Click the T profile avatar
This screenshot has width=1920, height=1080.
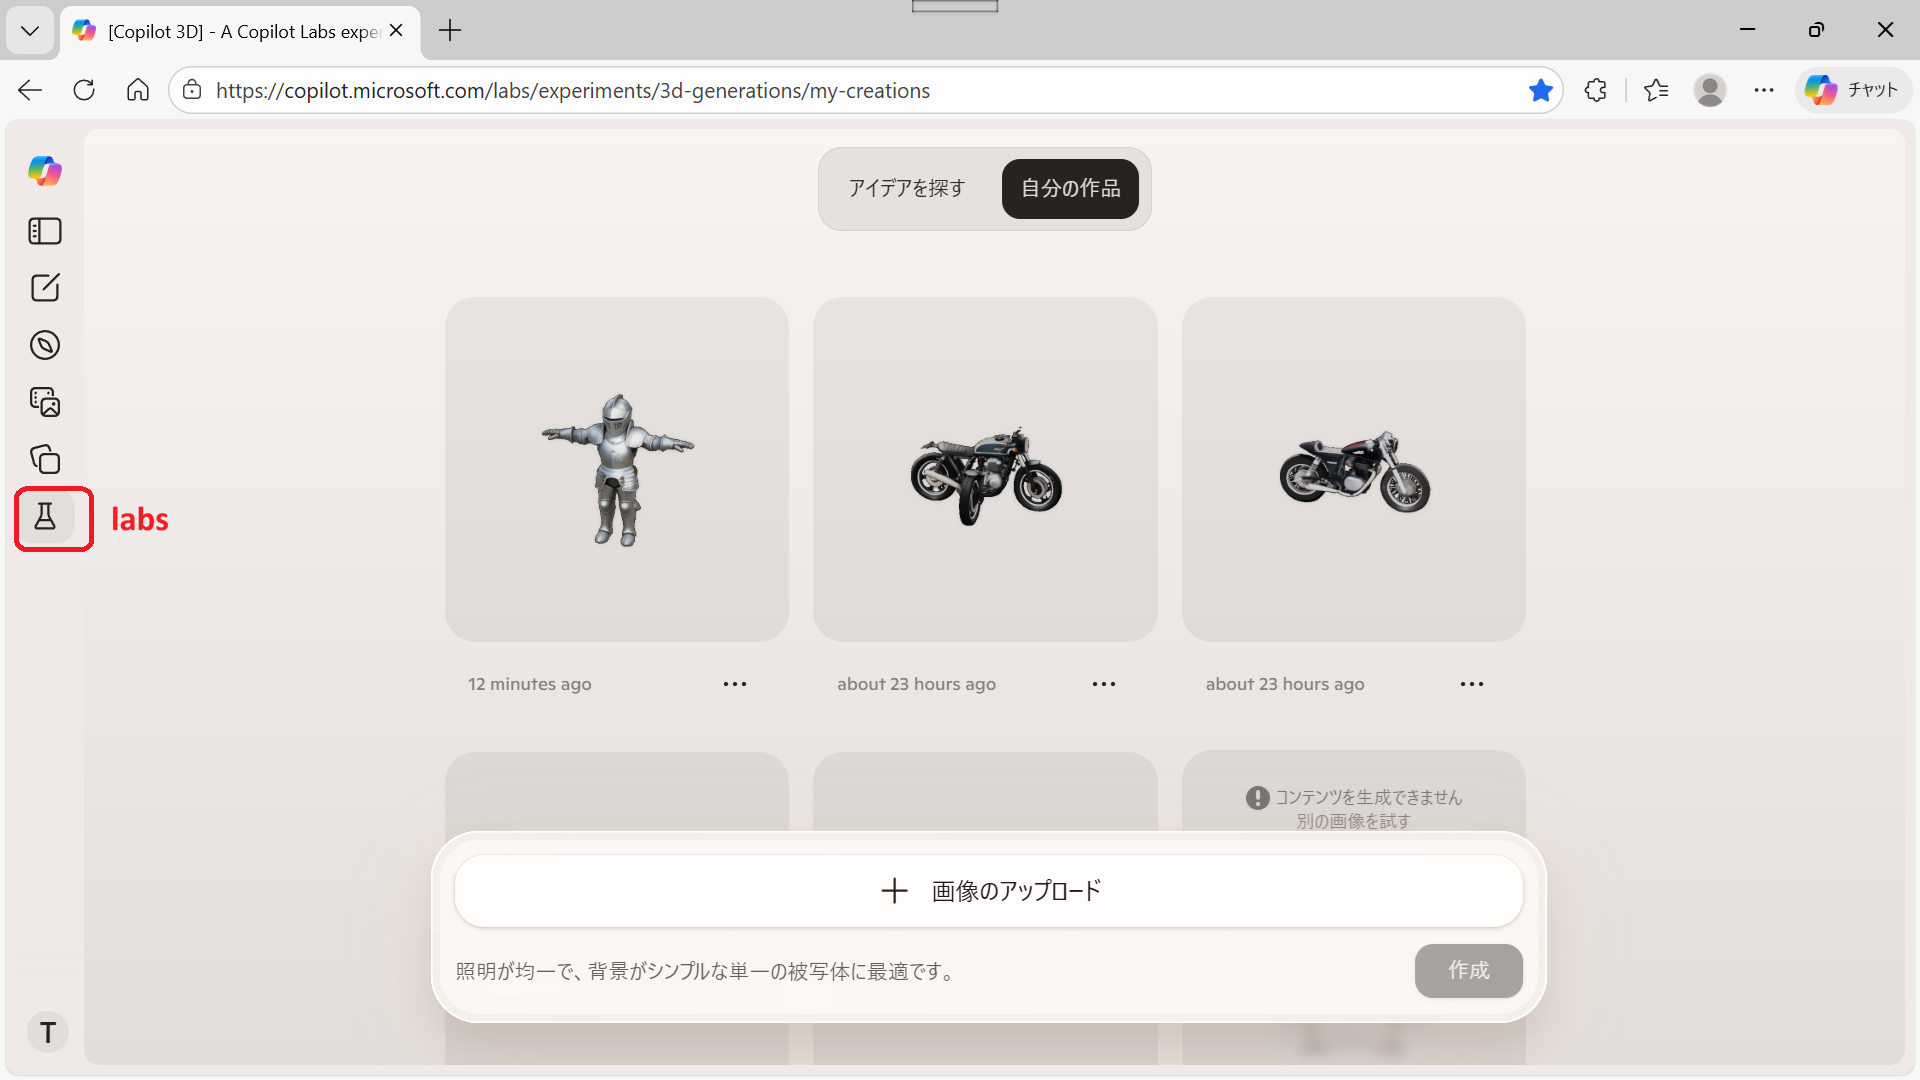click(47, 1032)
